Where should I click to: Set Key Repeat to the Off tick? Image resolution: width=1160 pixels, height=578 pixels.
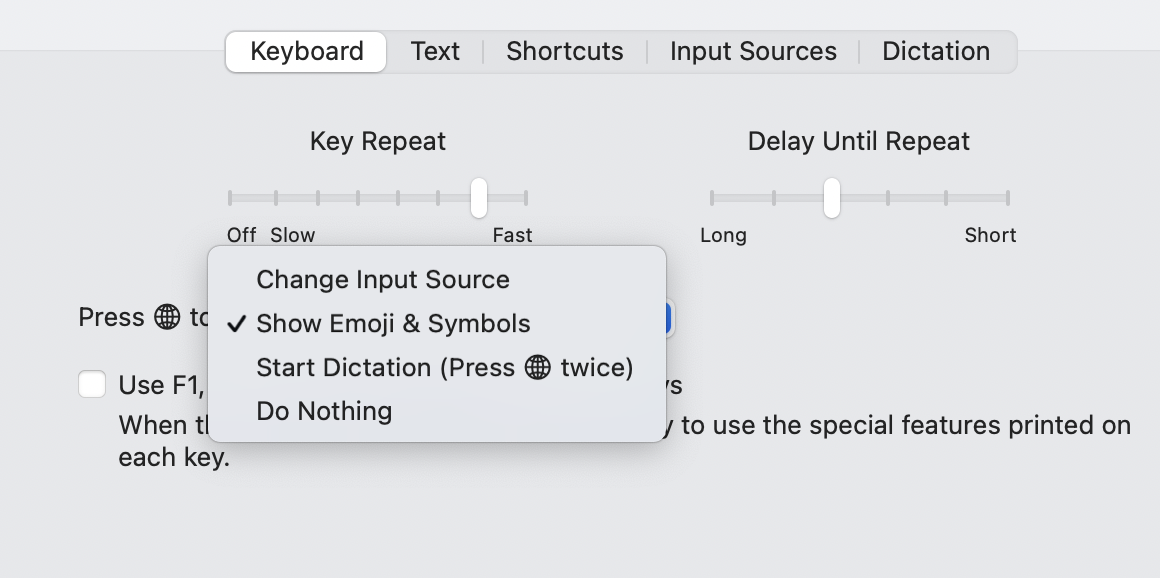[x=230, y=198]
